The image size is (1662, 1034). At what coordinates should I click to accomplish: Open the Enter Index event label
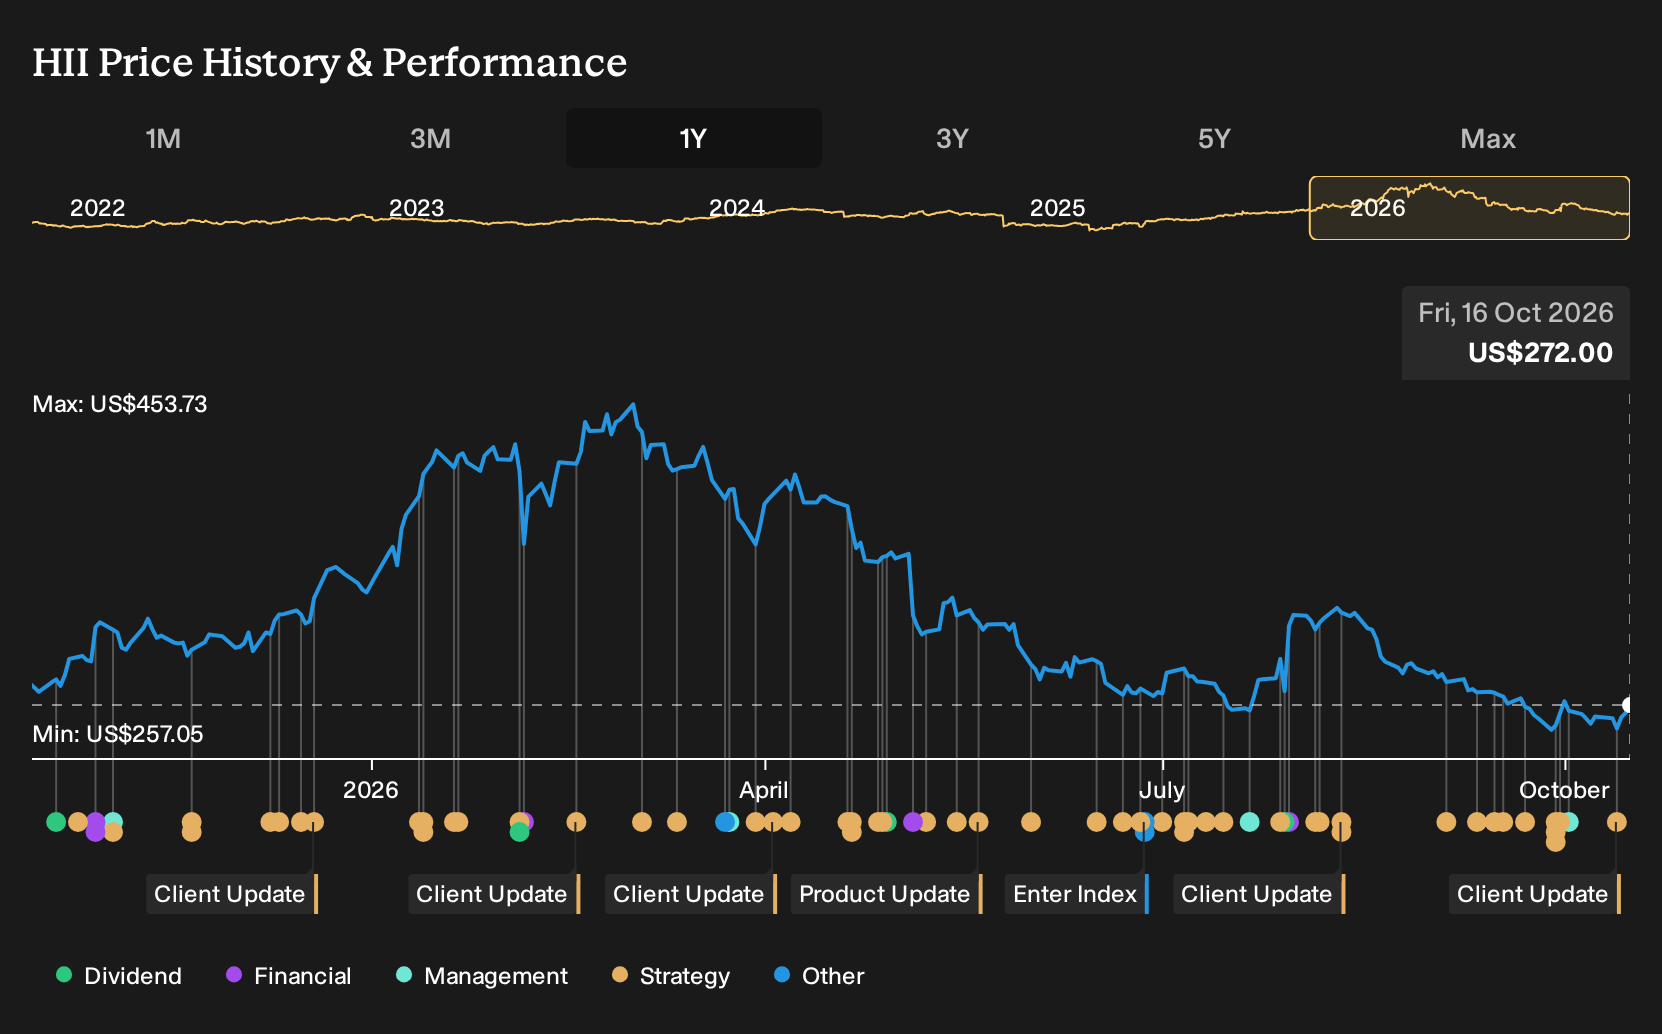tap(1077, 894)
